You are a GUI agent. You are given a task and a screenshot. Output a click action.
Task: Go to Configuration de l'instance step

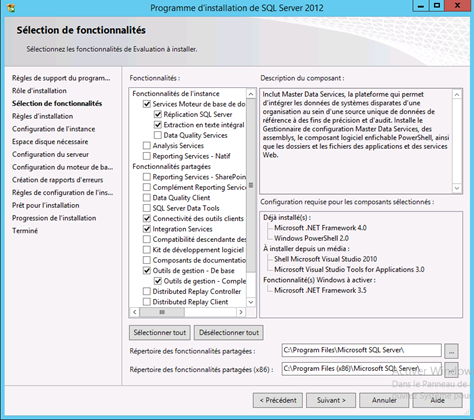click(53, 129)
